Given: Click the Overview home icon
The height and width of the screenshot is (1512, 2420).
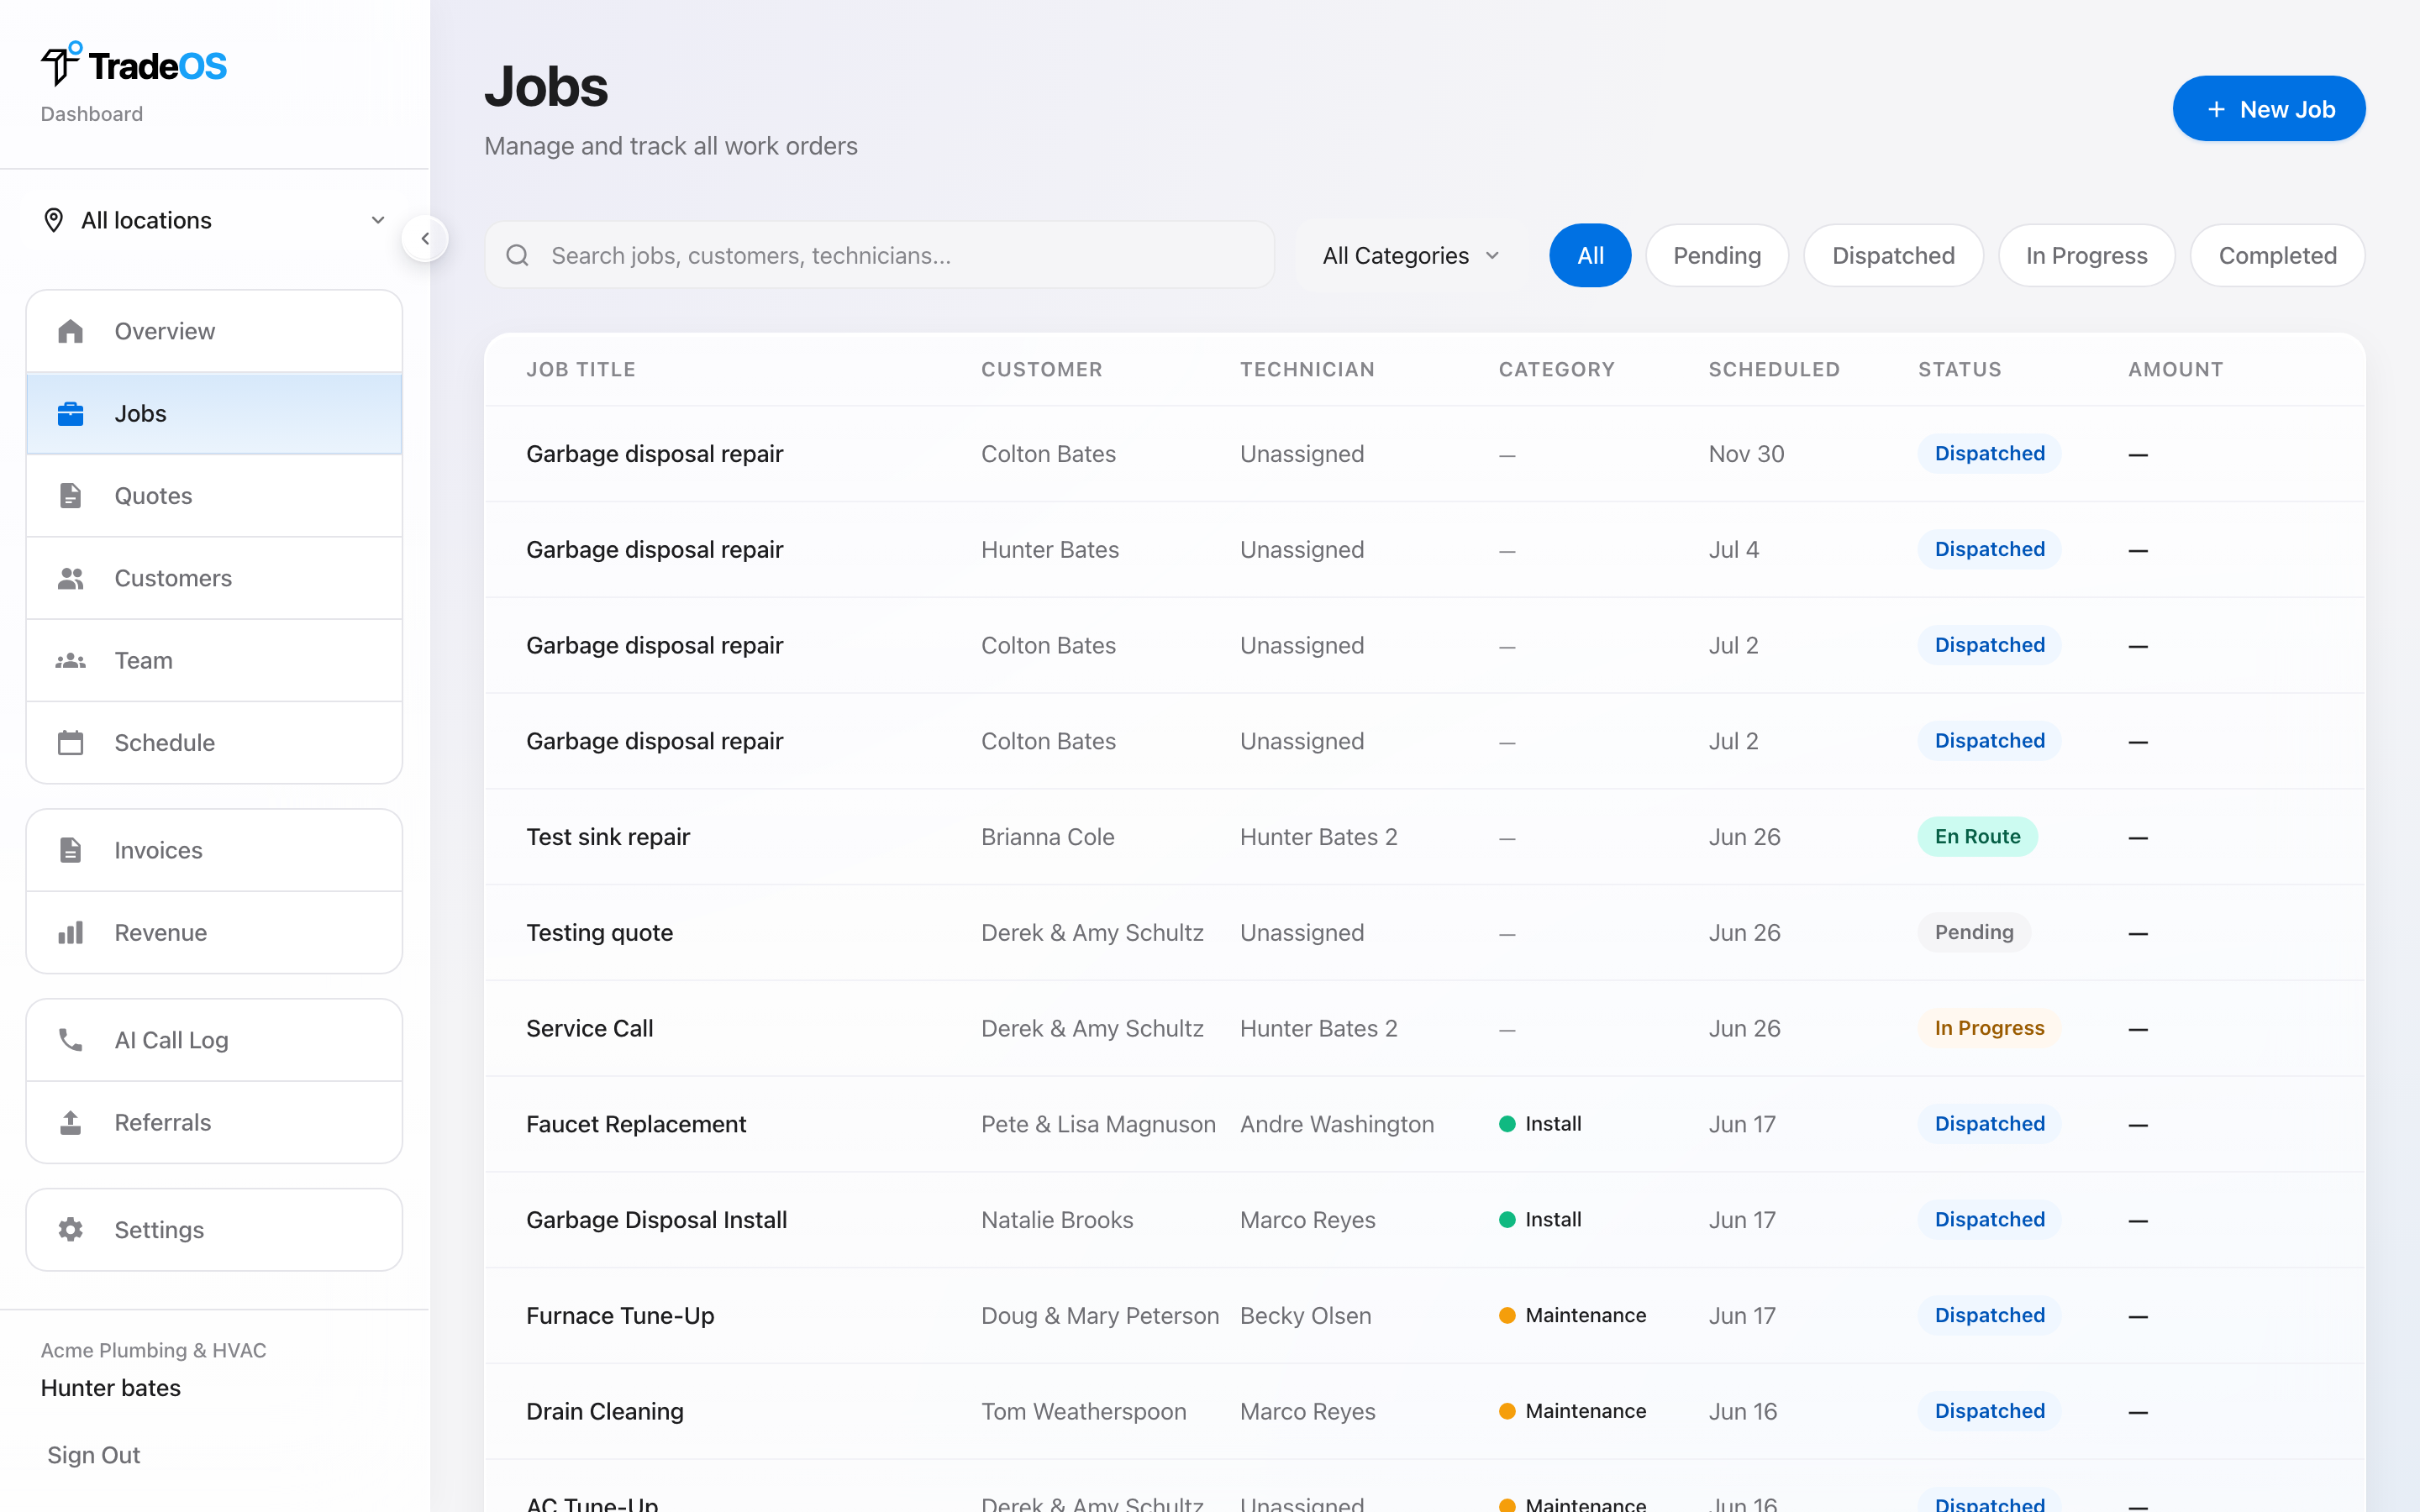Looking at the screenshot, I should [x=70, y=331].
